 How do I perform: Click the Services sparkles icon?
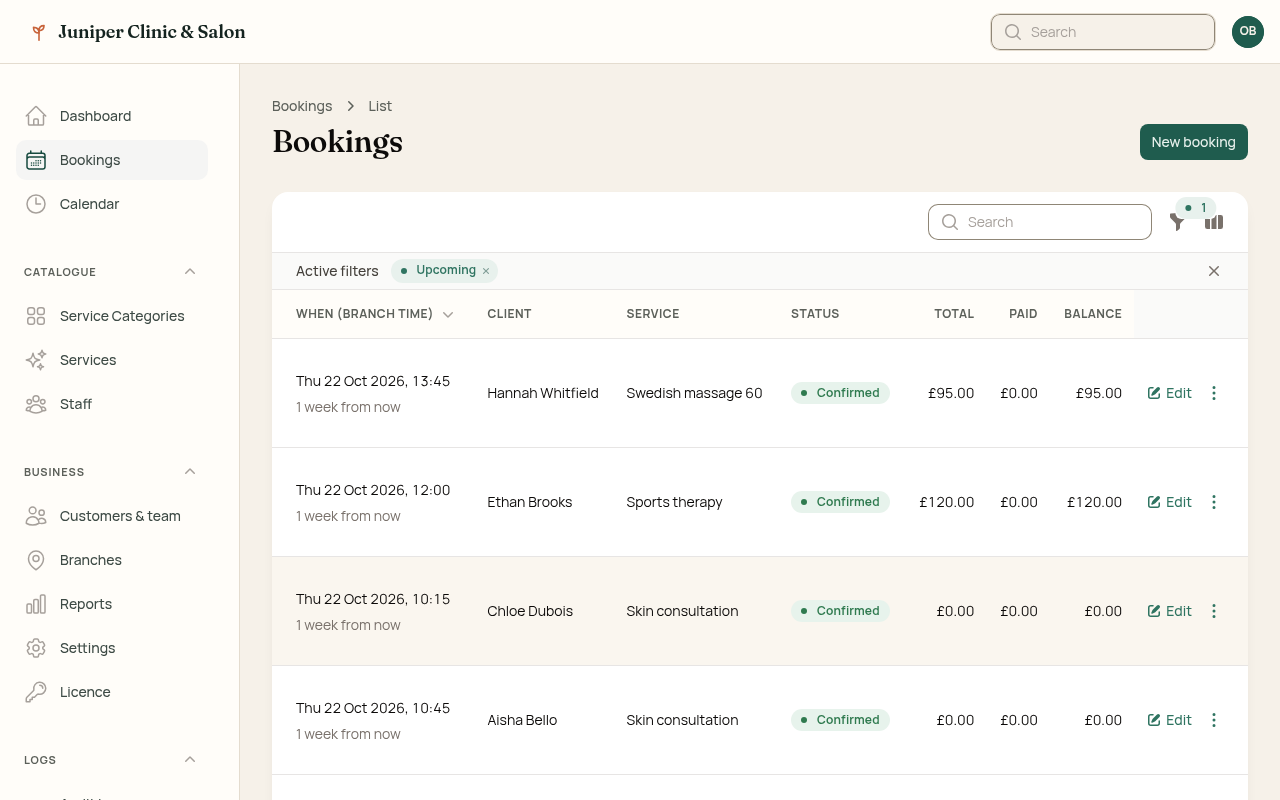(x=36, y=360)
